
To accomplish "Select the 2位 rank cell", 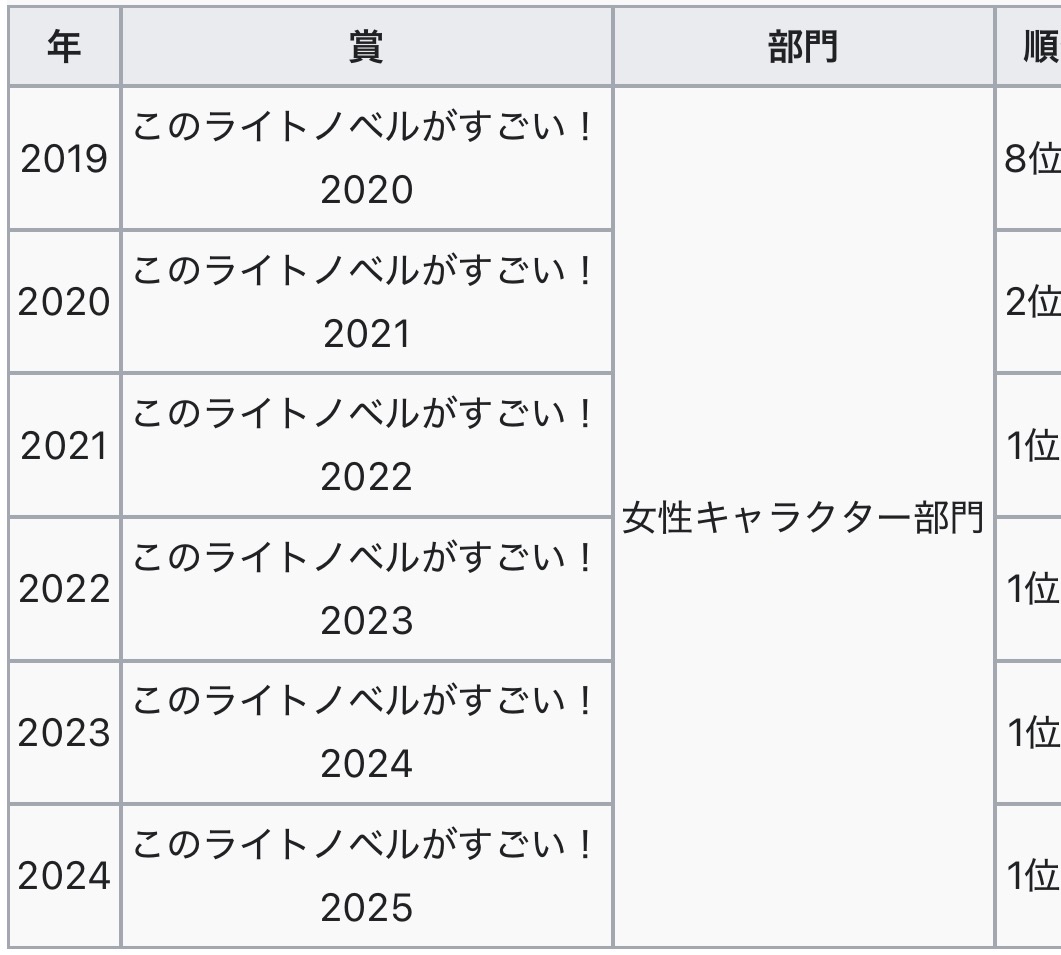I will [x=1031, y=302].
